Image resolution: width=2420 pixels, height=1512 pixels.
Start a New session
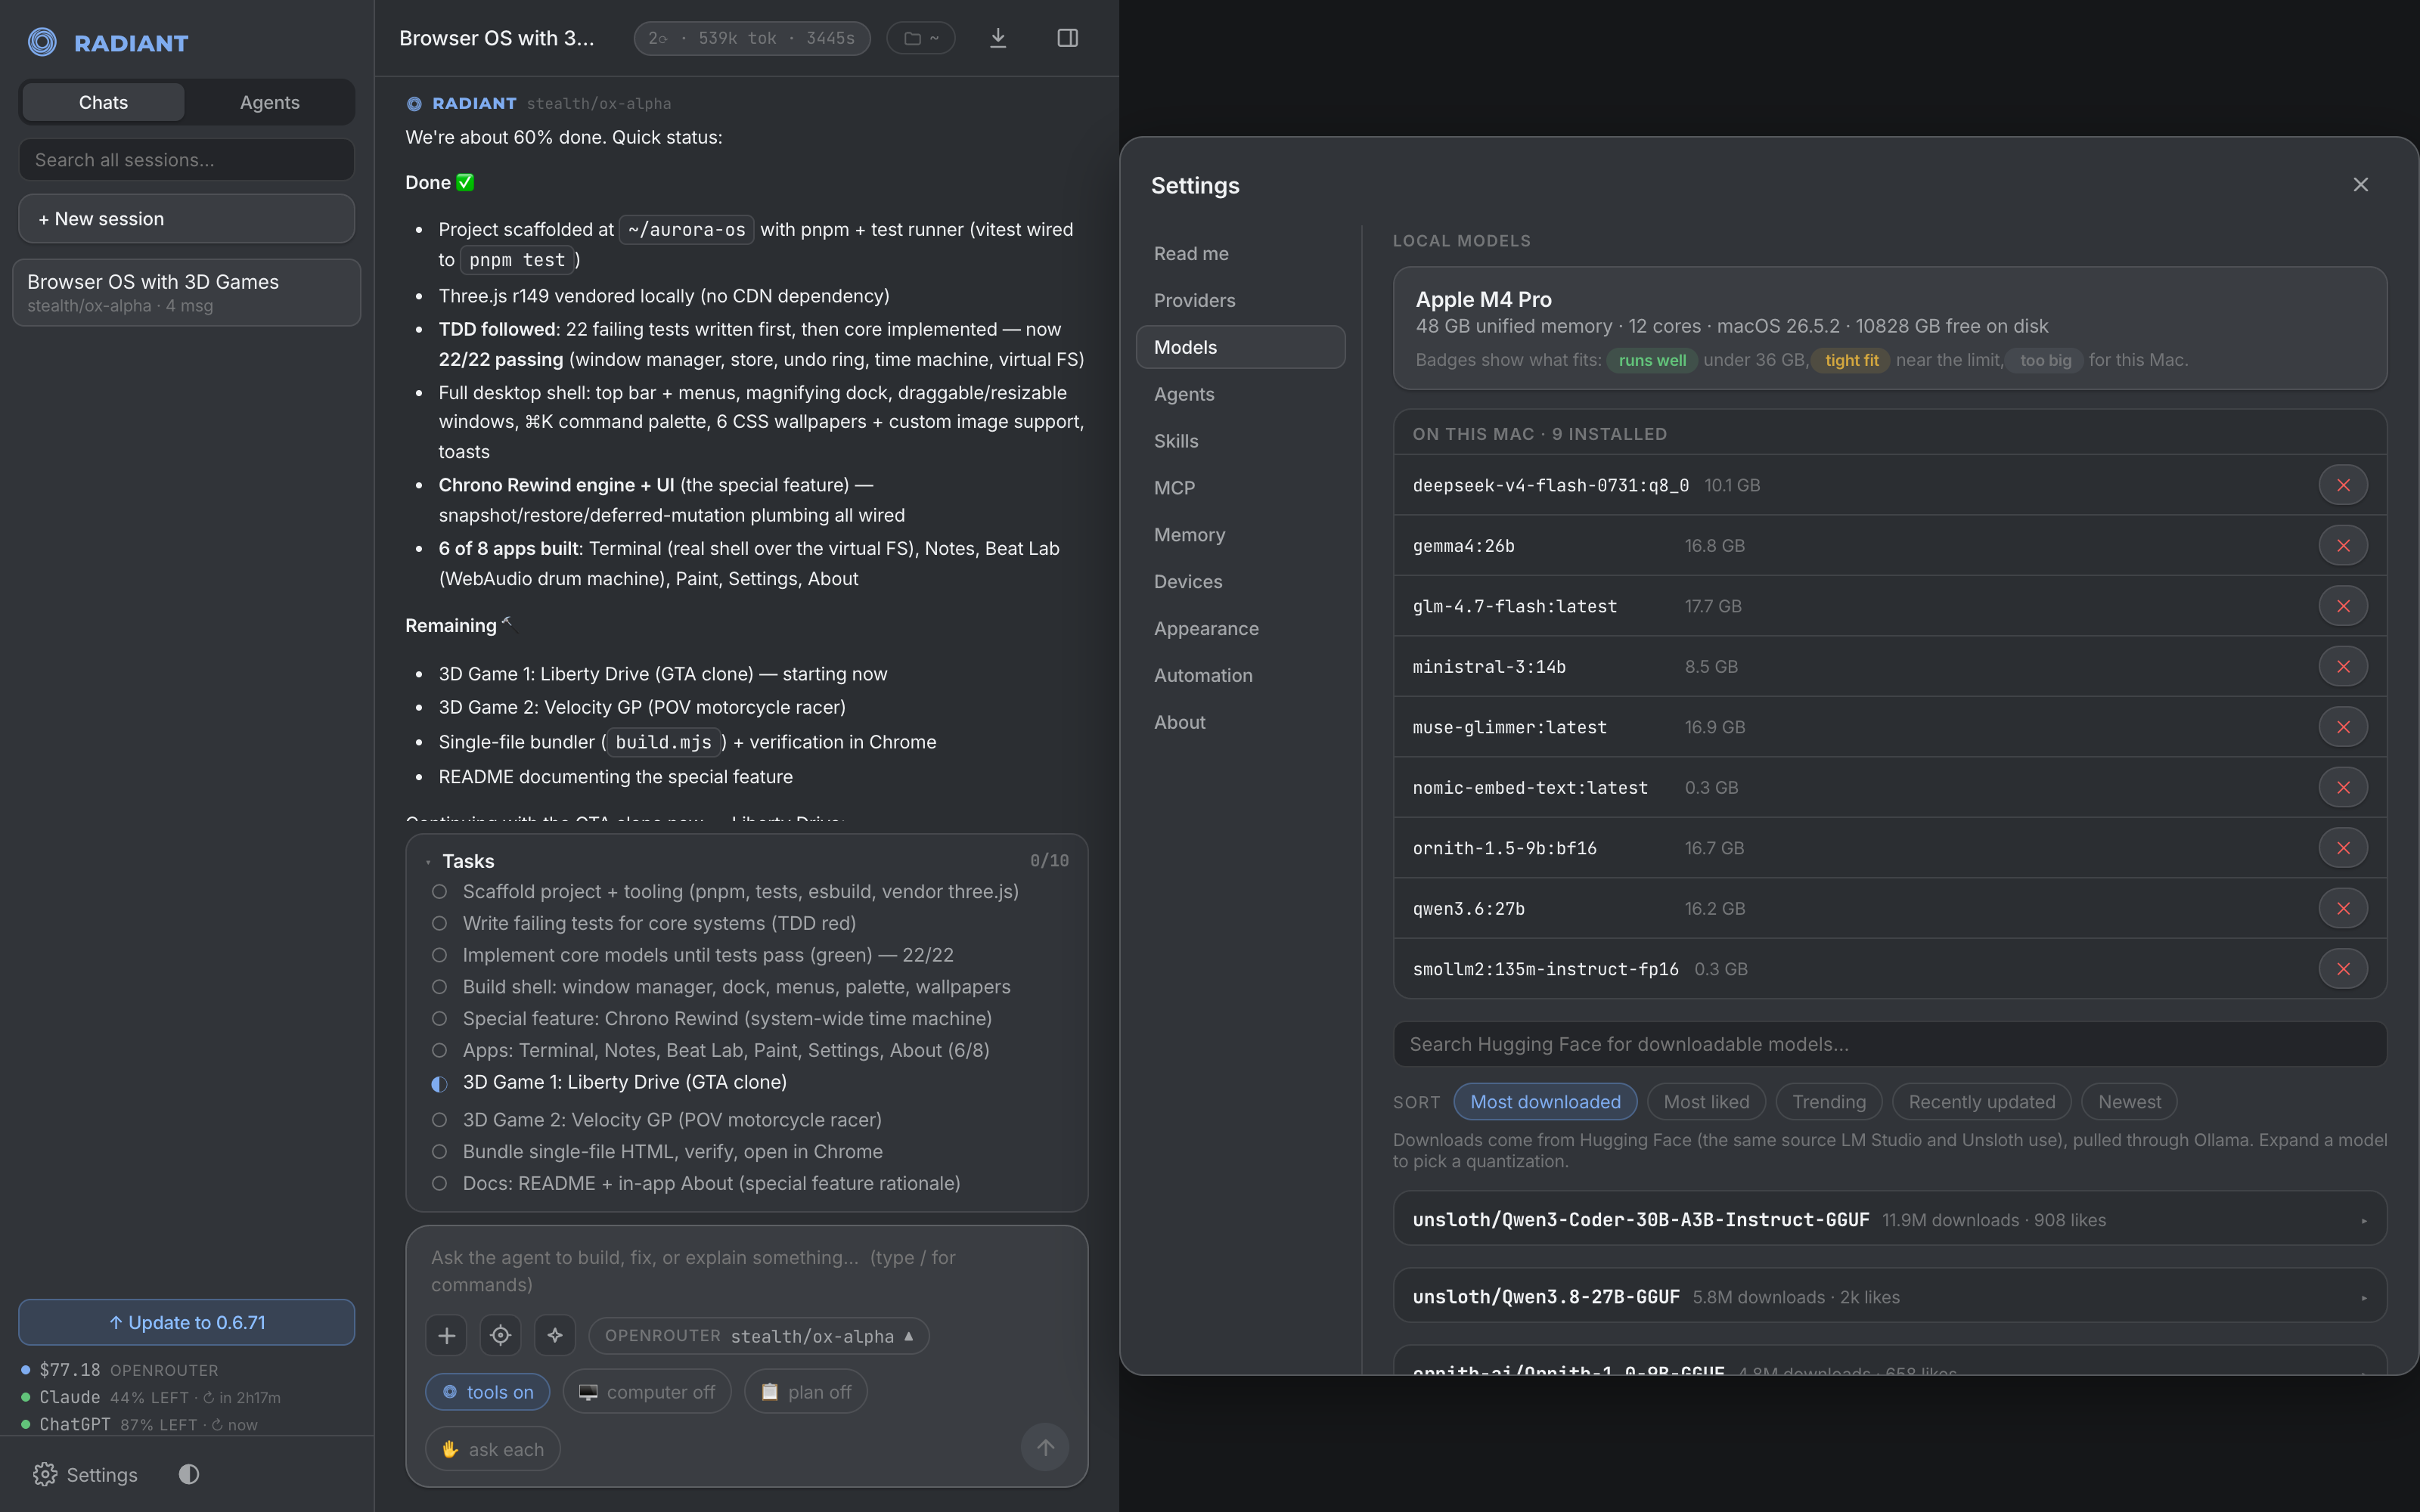click(187, 219)
